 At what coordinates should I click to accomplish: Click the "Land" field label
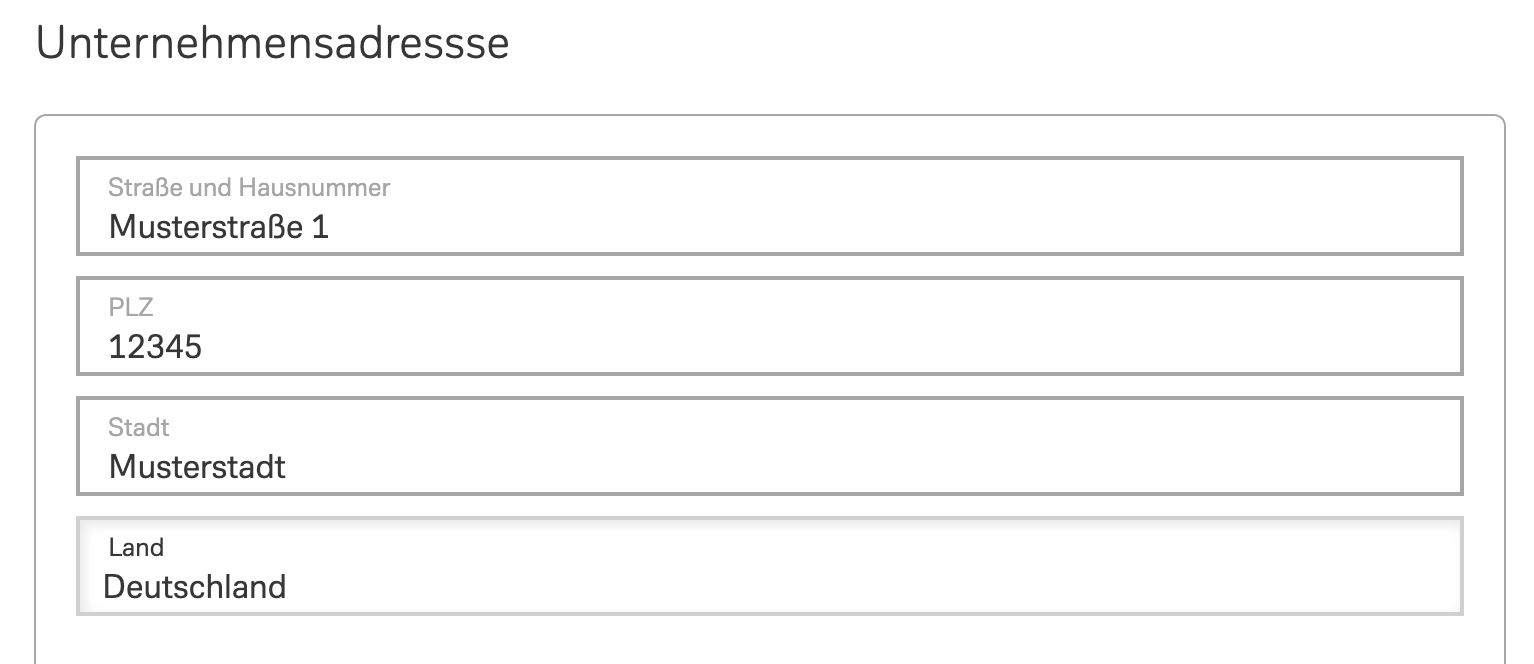click(136, 547)
